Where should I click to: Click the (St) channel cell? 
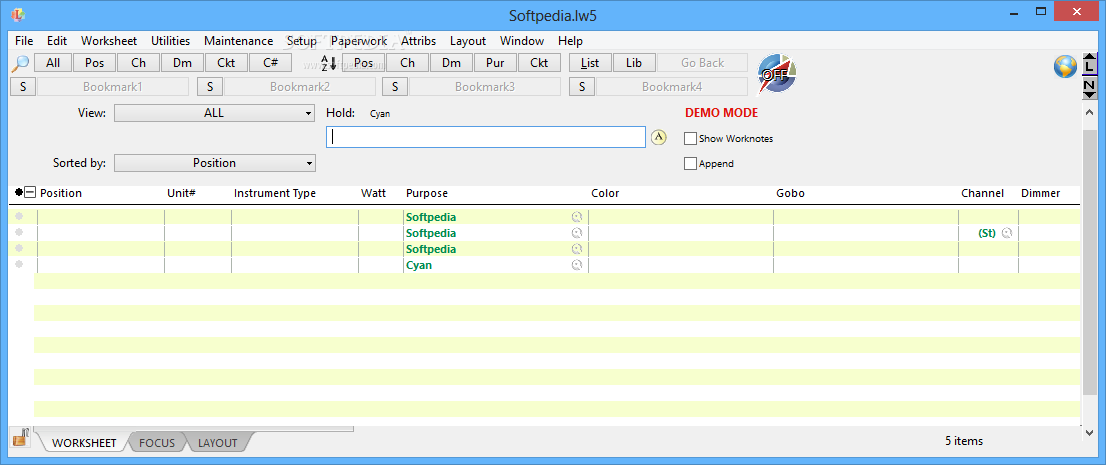pos(988,233)
